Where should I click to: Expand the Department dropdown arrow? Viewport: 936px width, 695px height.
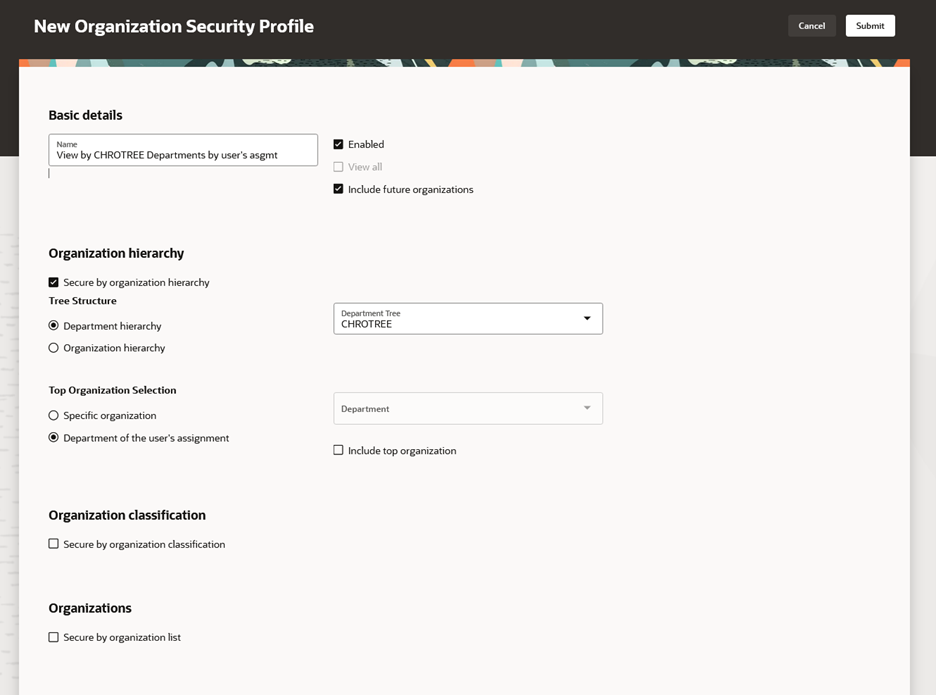pos(587,408)
